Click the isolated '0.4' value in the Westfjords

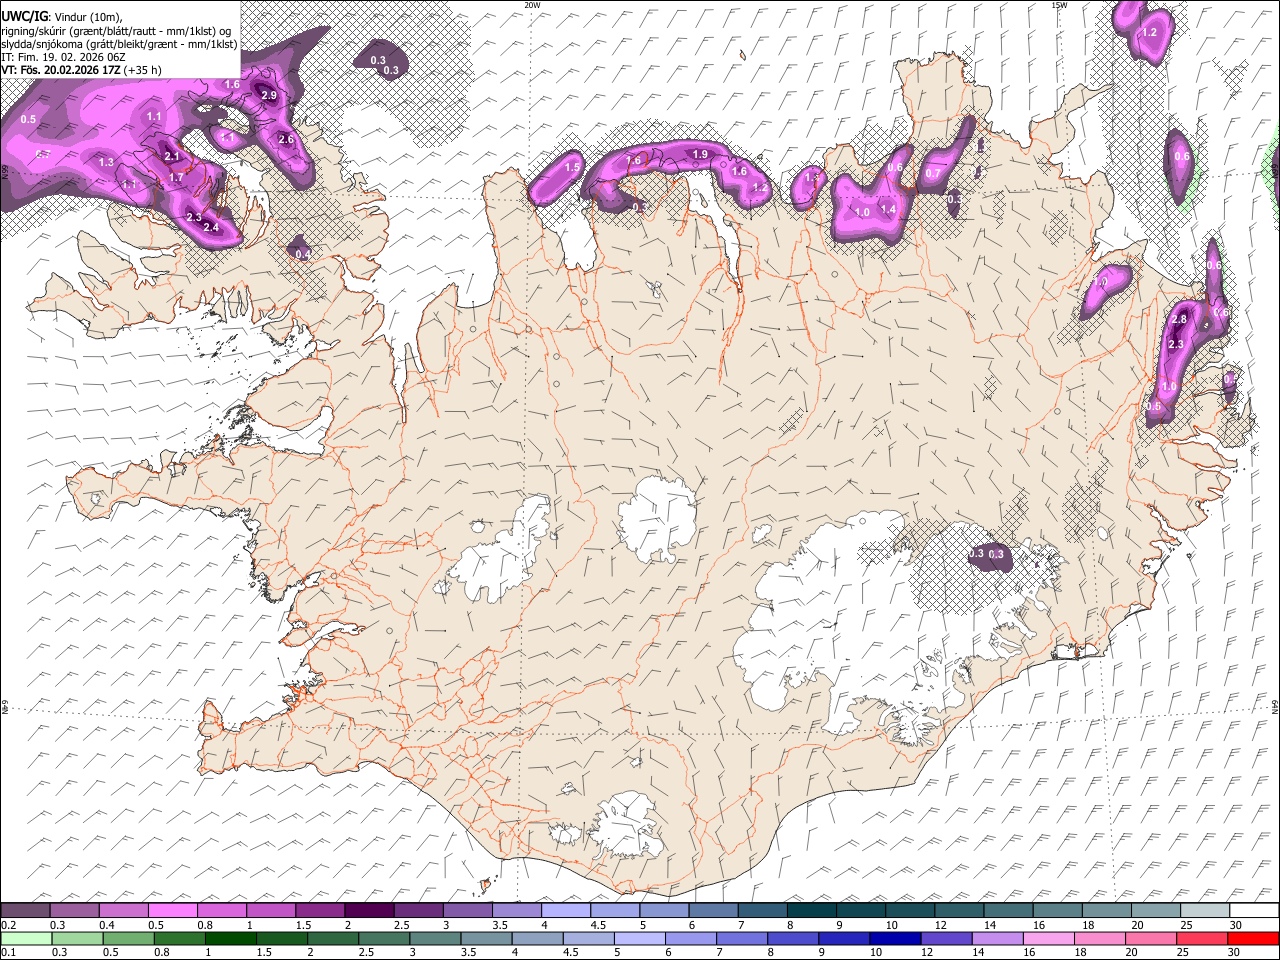click(303, 254)
